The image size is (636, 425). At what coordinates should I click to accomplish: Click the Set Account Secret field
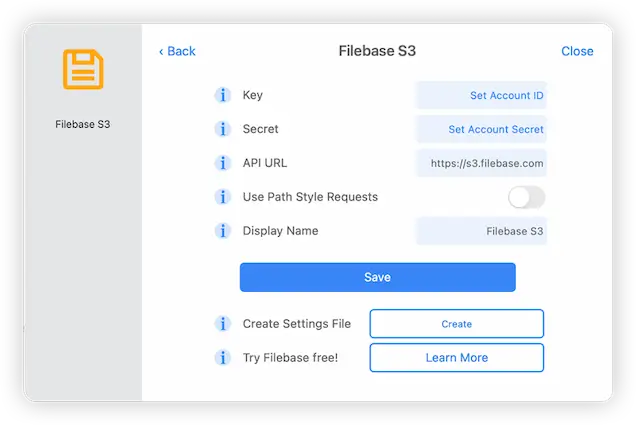pos(481,129)
